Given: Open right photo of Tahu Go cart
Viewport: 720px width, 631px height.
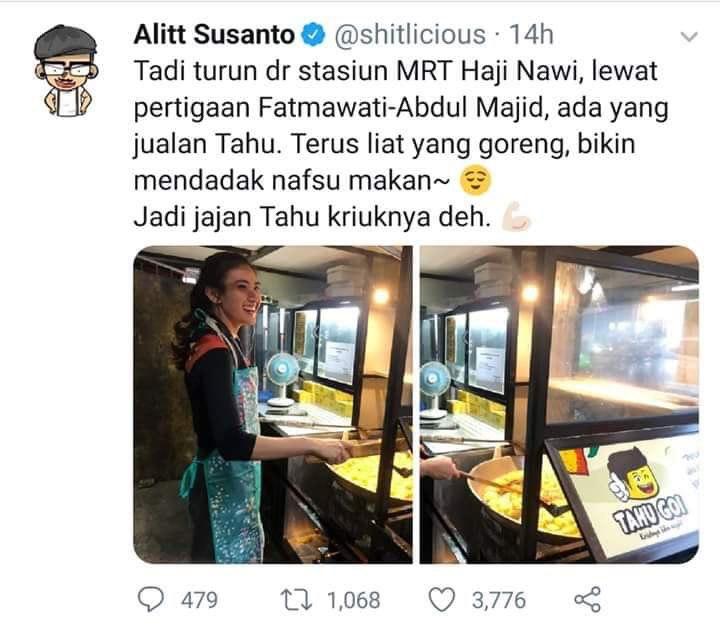Looking at the screenshot, I should pyautogui.click(x=559, y=405).
